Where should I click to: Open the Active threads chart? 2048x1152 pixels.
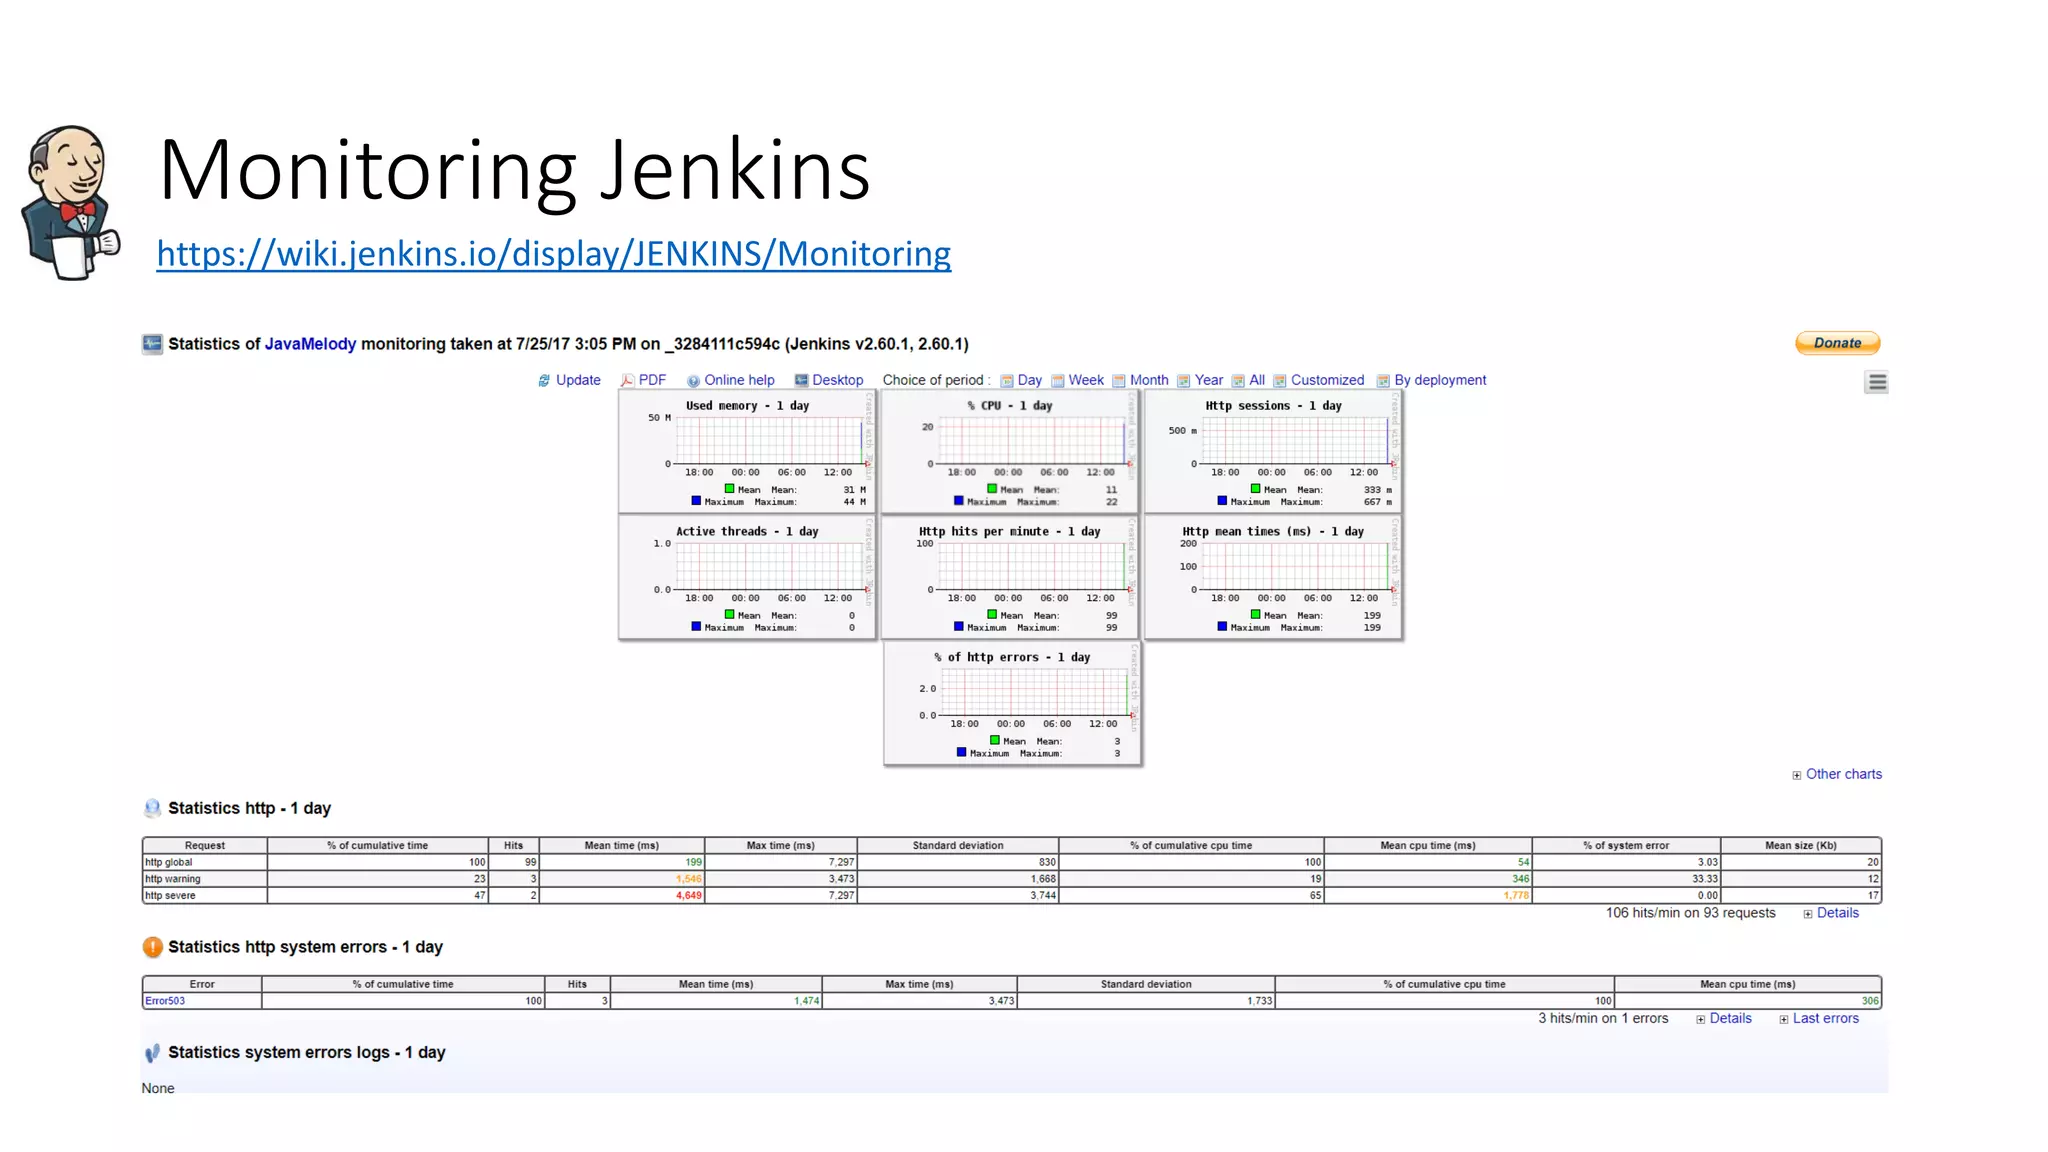[747, 578]
